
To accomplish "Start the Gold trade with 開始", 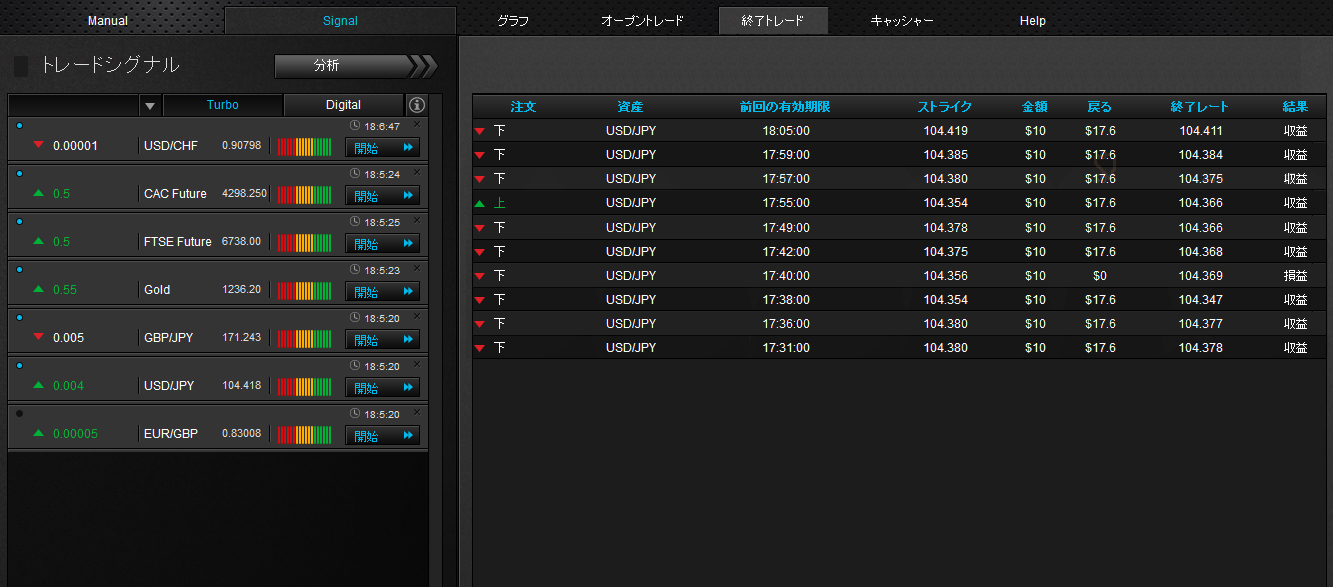I will point(383,292).
